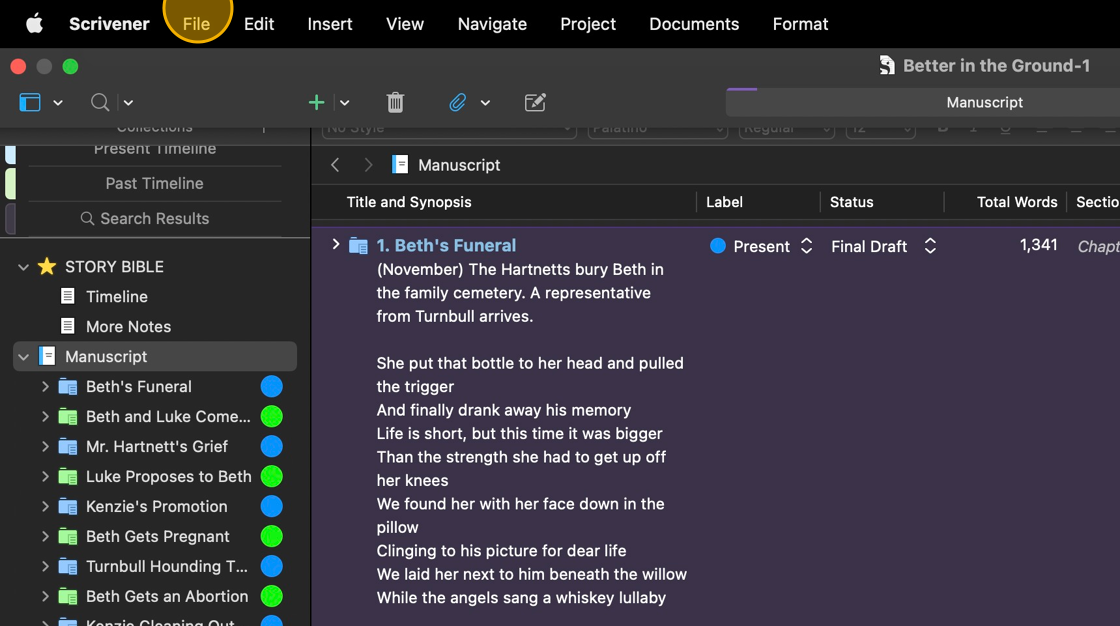Click green label dot for Beth Gets an Abortion
This screenshot has height=626, width=1120.
(271, 596)
